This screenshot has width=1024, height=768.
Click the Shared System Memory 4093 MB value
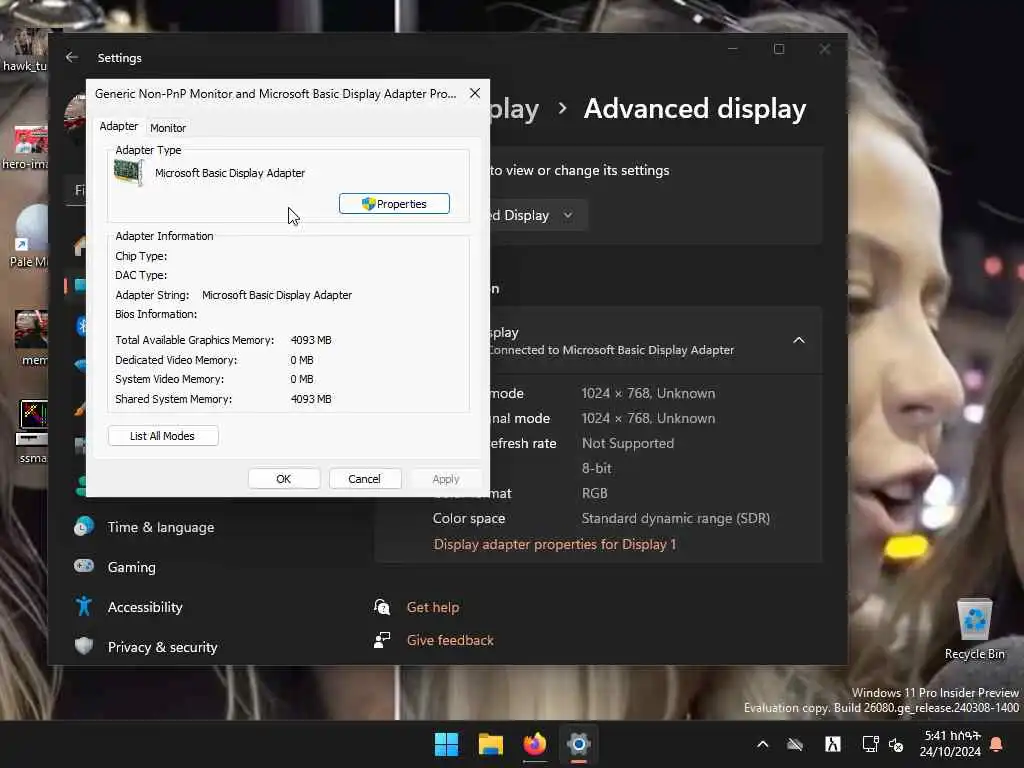pyautogui.click(x=311, y=399)
